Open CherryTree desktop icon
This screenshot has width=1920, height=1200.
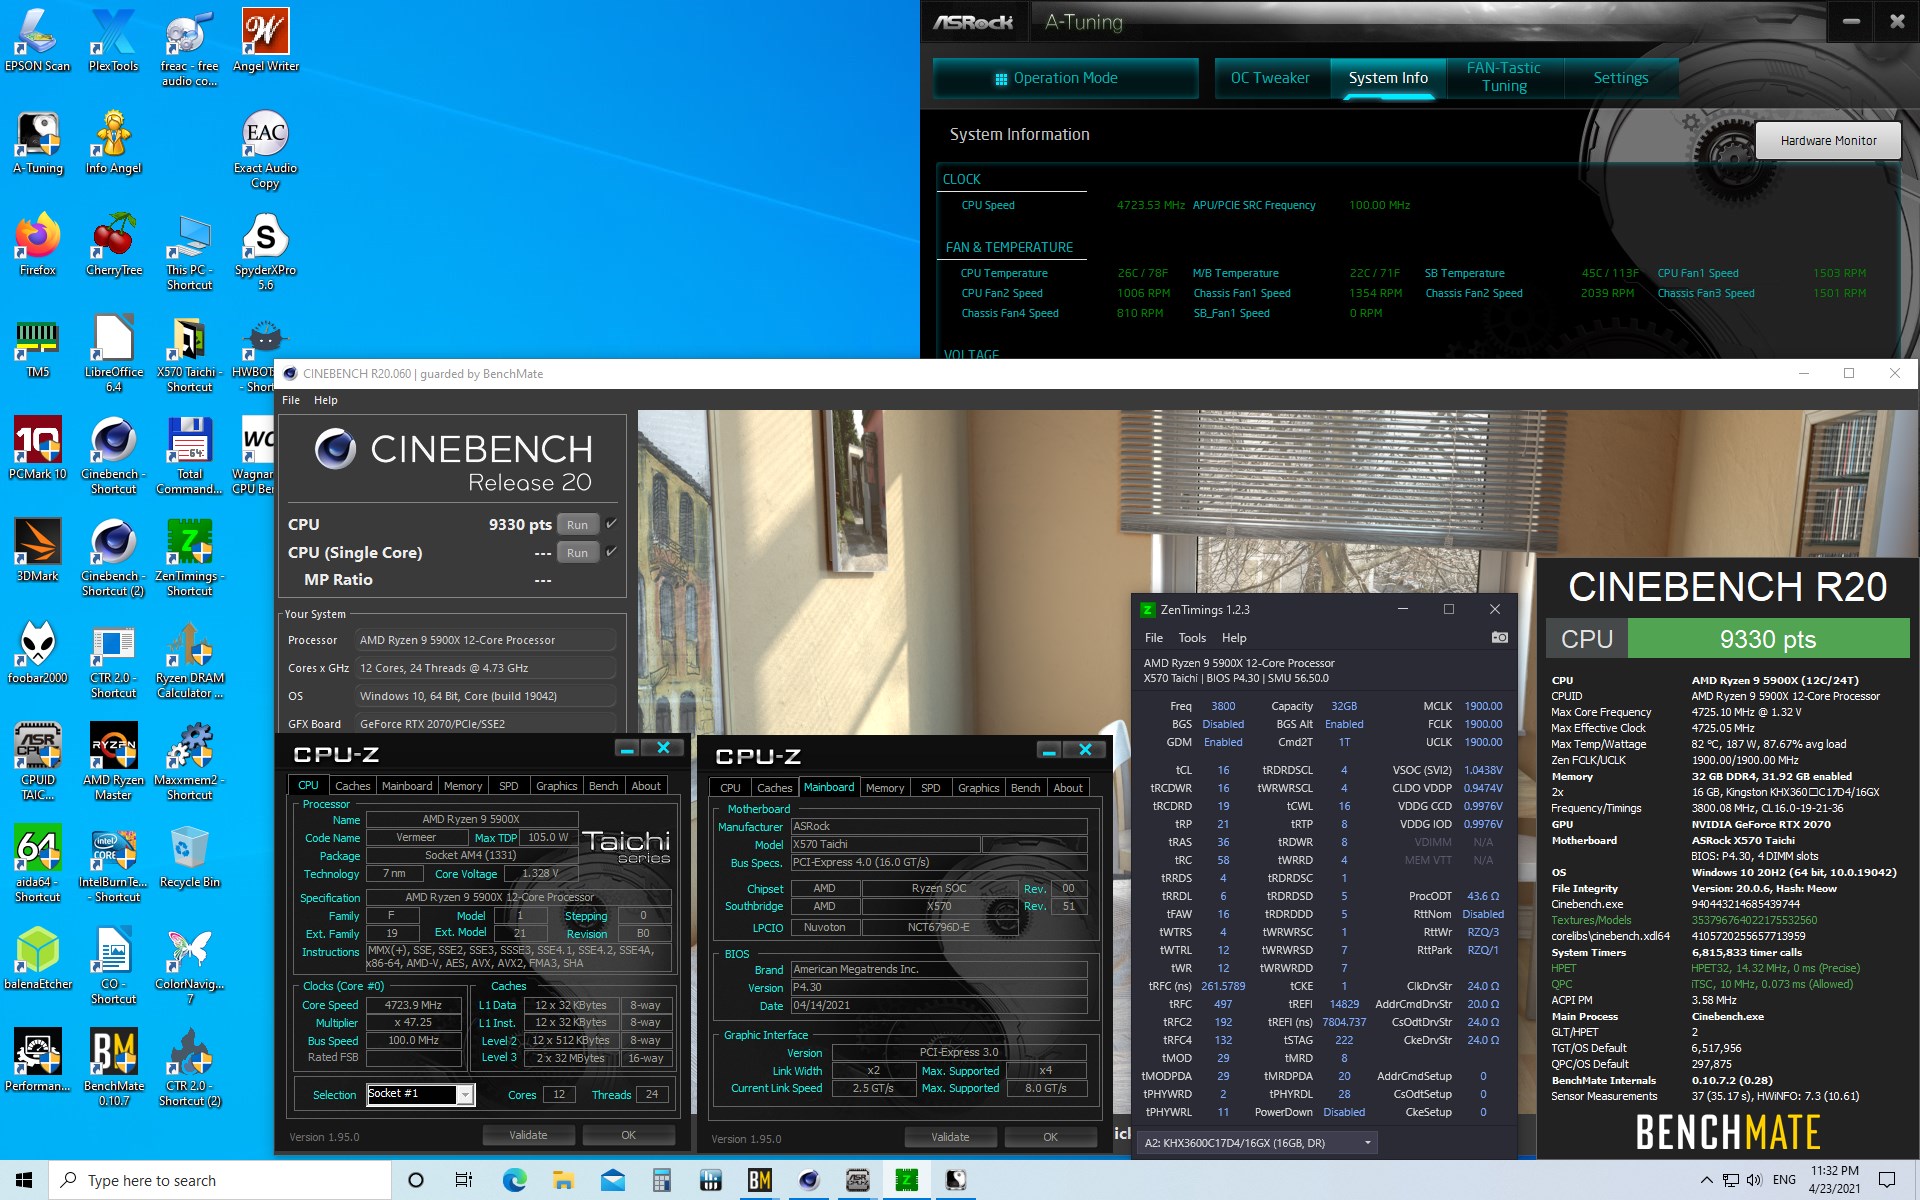pyautogui.click(x=114, y=244)
